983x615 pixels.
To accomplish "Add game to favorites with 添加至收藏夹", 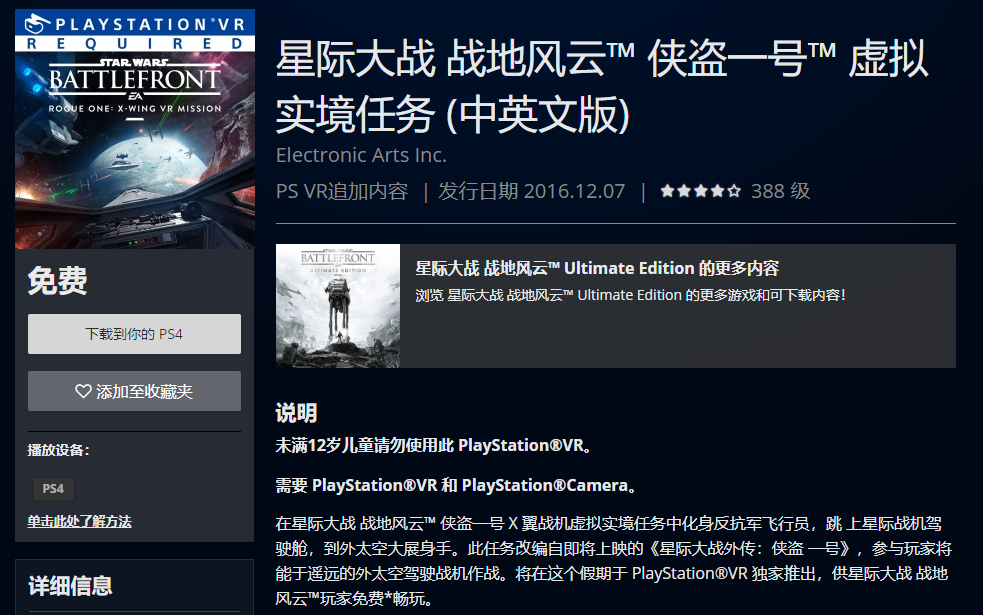I will click(134, 391).
